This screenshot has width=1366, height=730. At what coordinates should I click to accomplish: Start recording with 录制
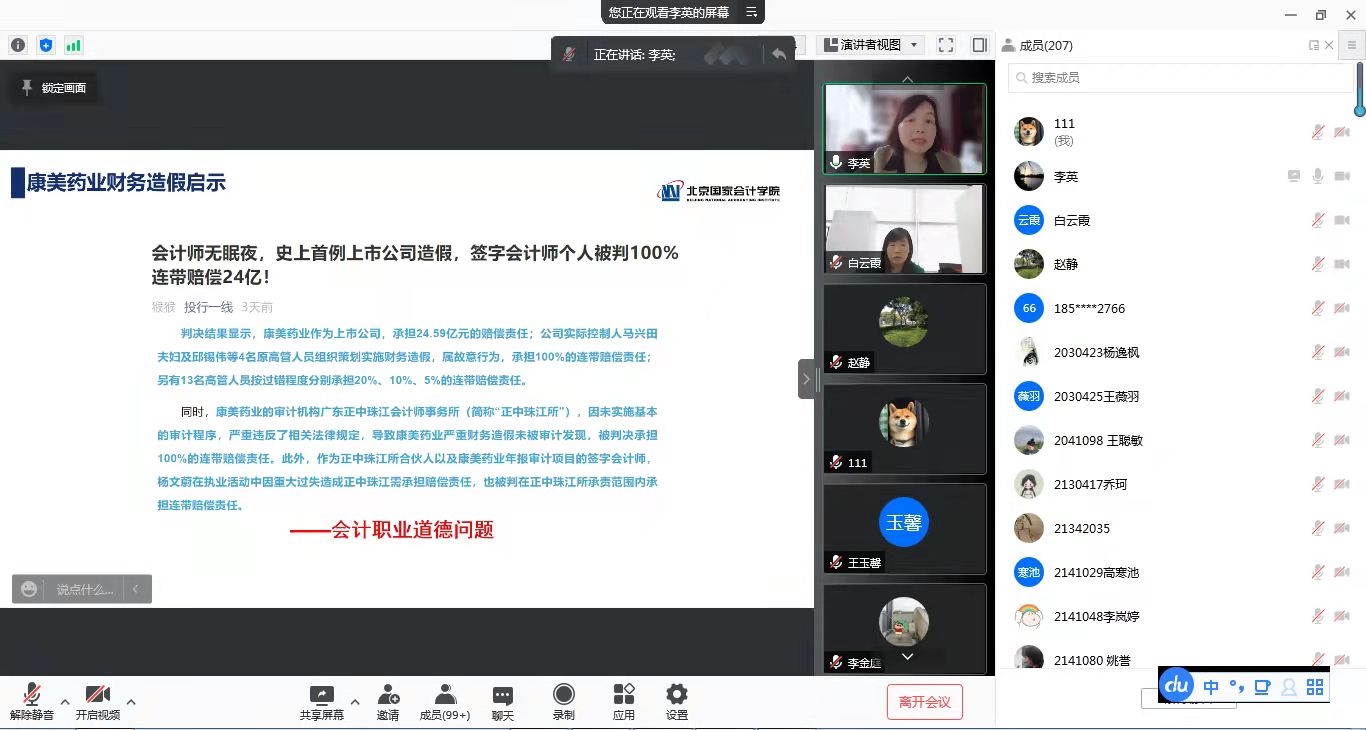564,701
